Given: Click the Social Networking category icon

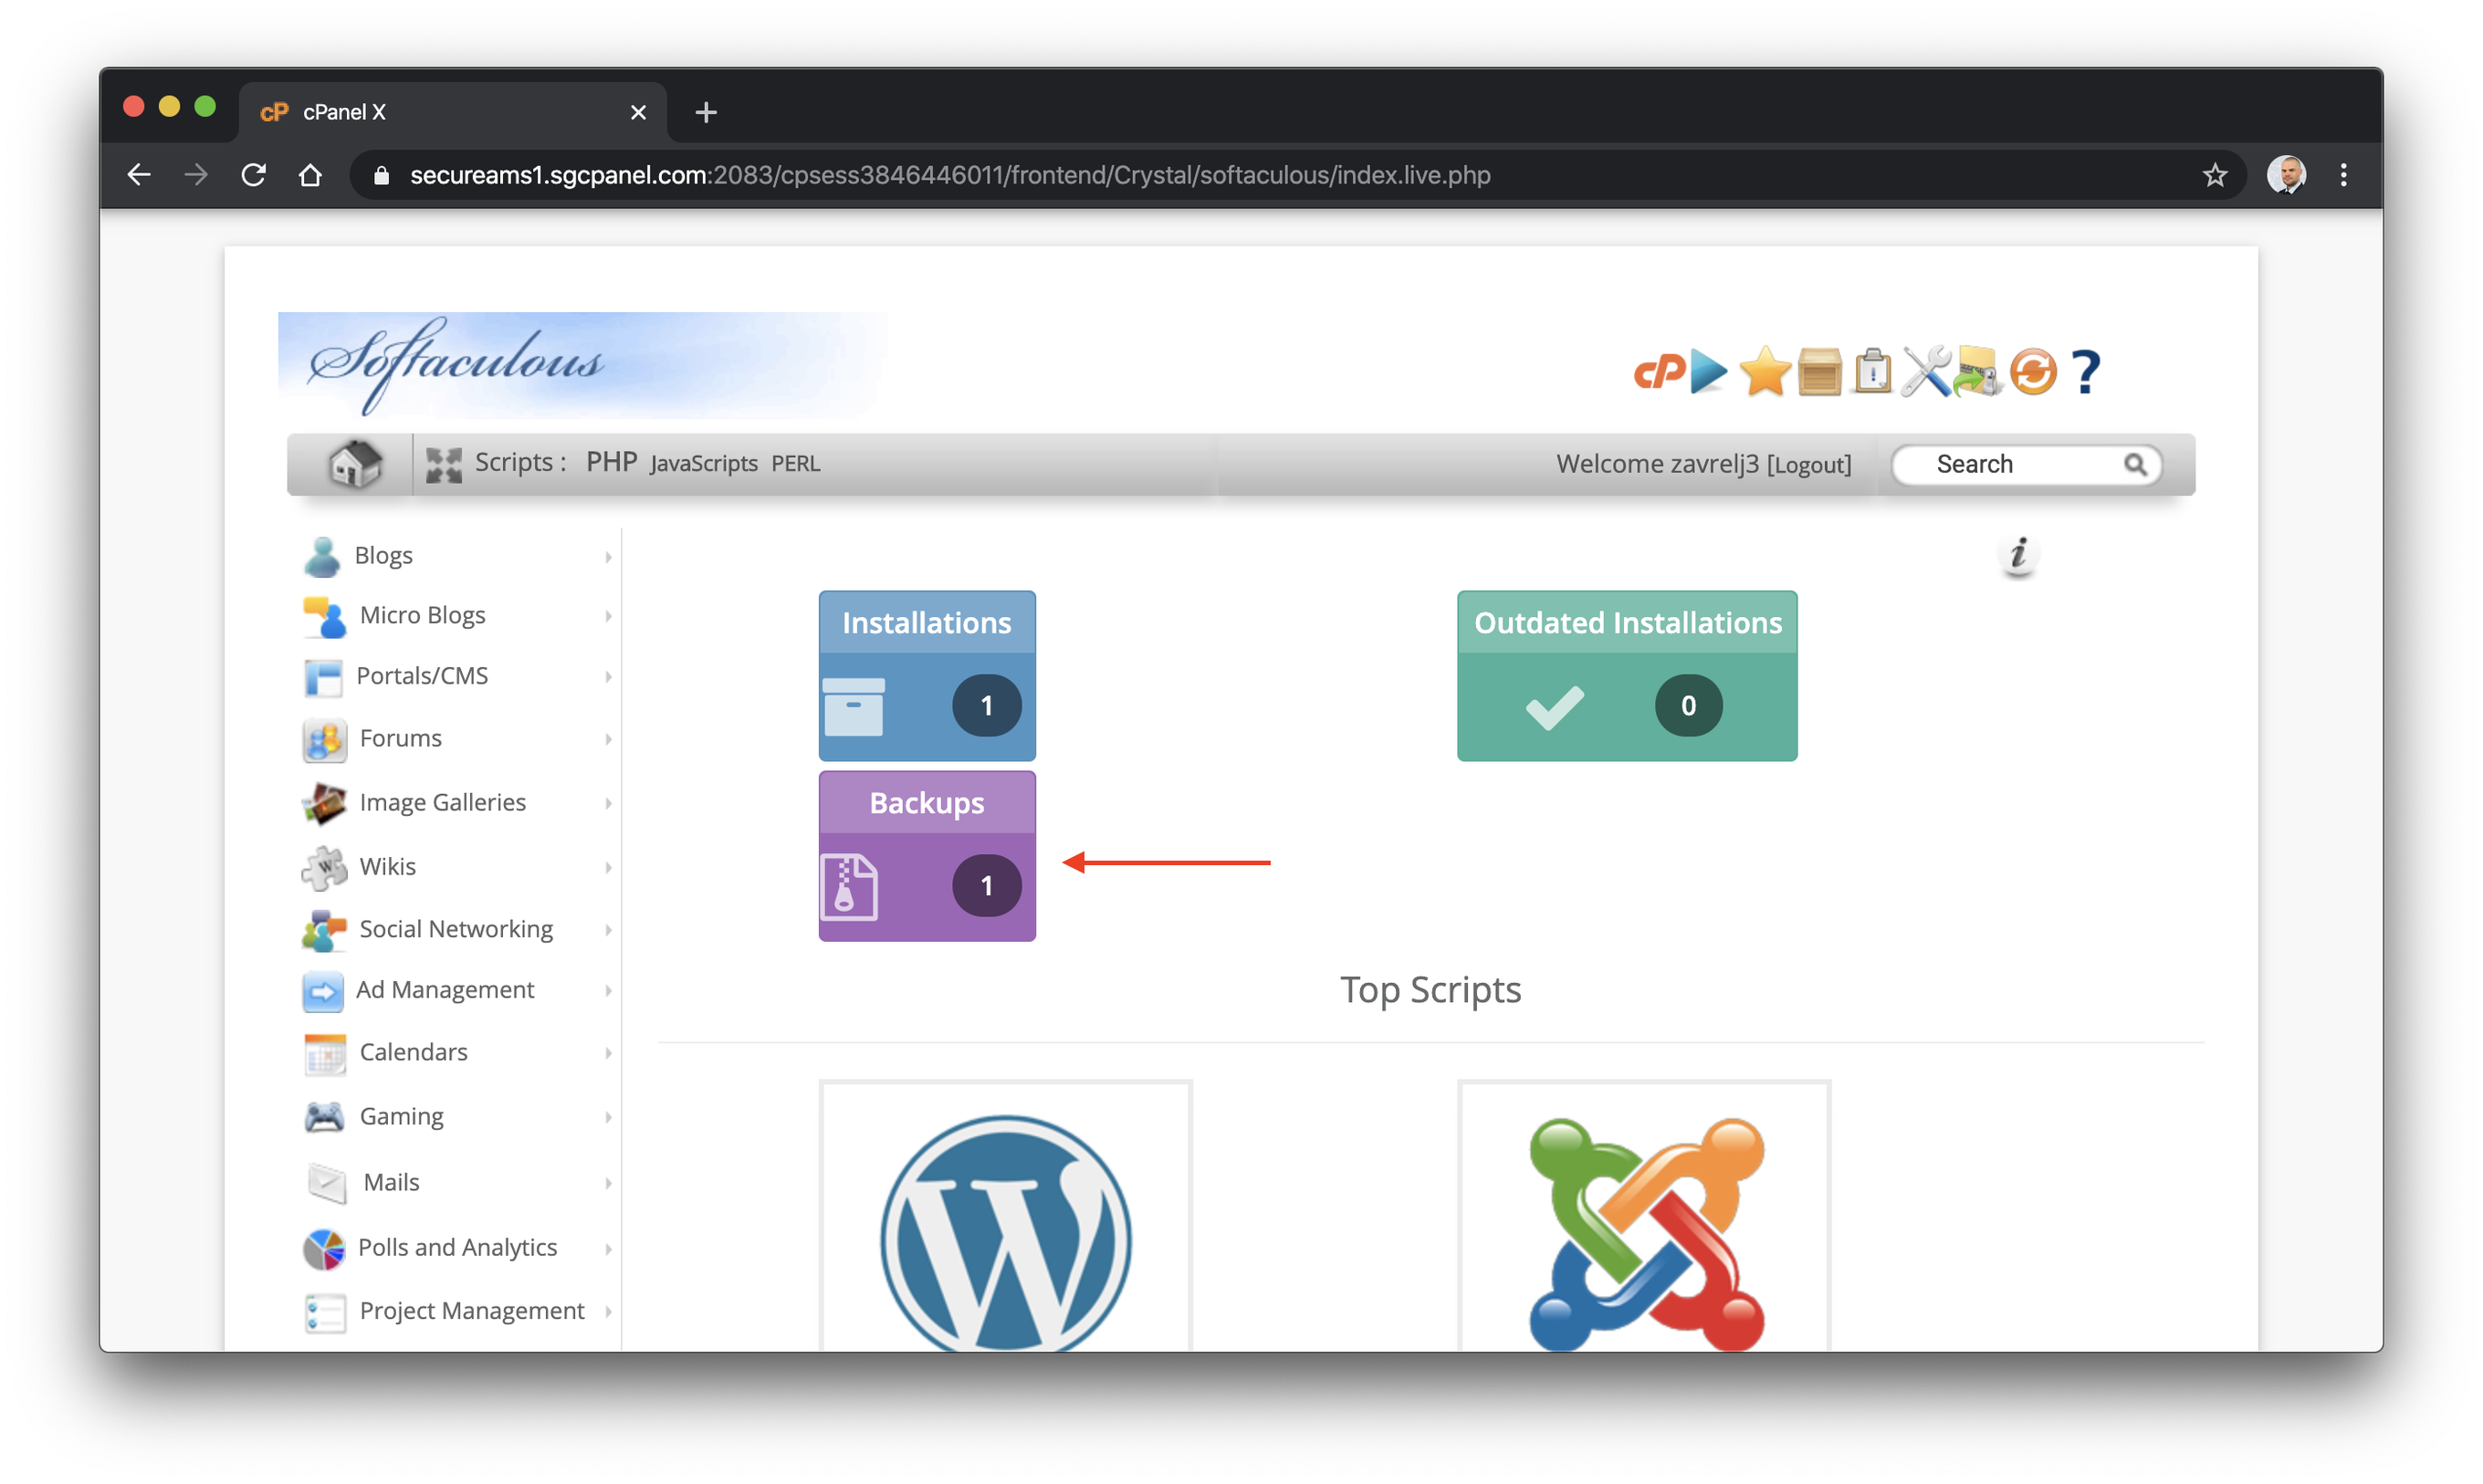Looking at the screenshot, I should 324,930.
